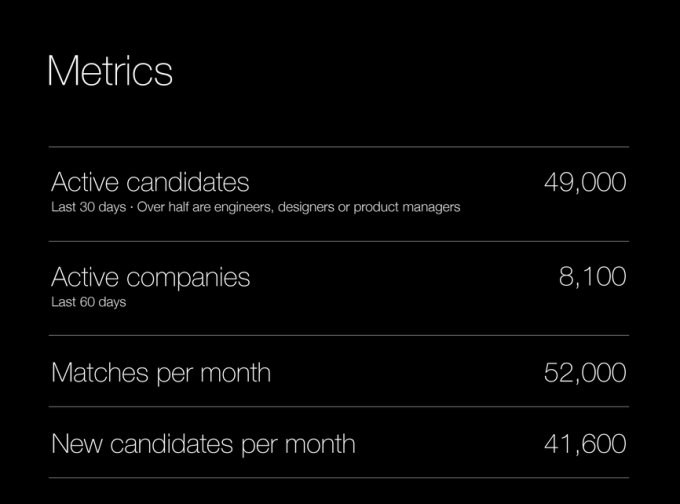This screenshot has height=504, width=680.
Task: Click the divider line above Matches per month
Action: pos(338,336)
